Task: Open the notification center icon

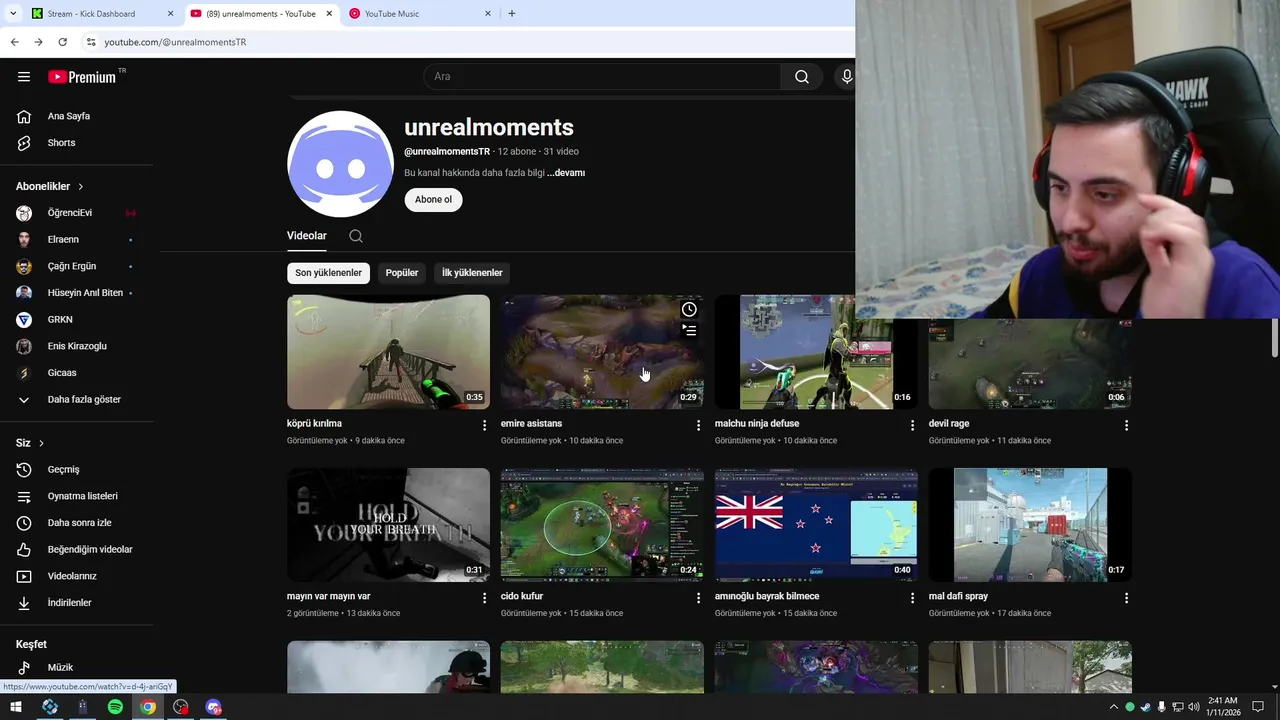Action: [1258, 707]
